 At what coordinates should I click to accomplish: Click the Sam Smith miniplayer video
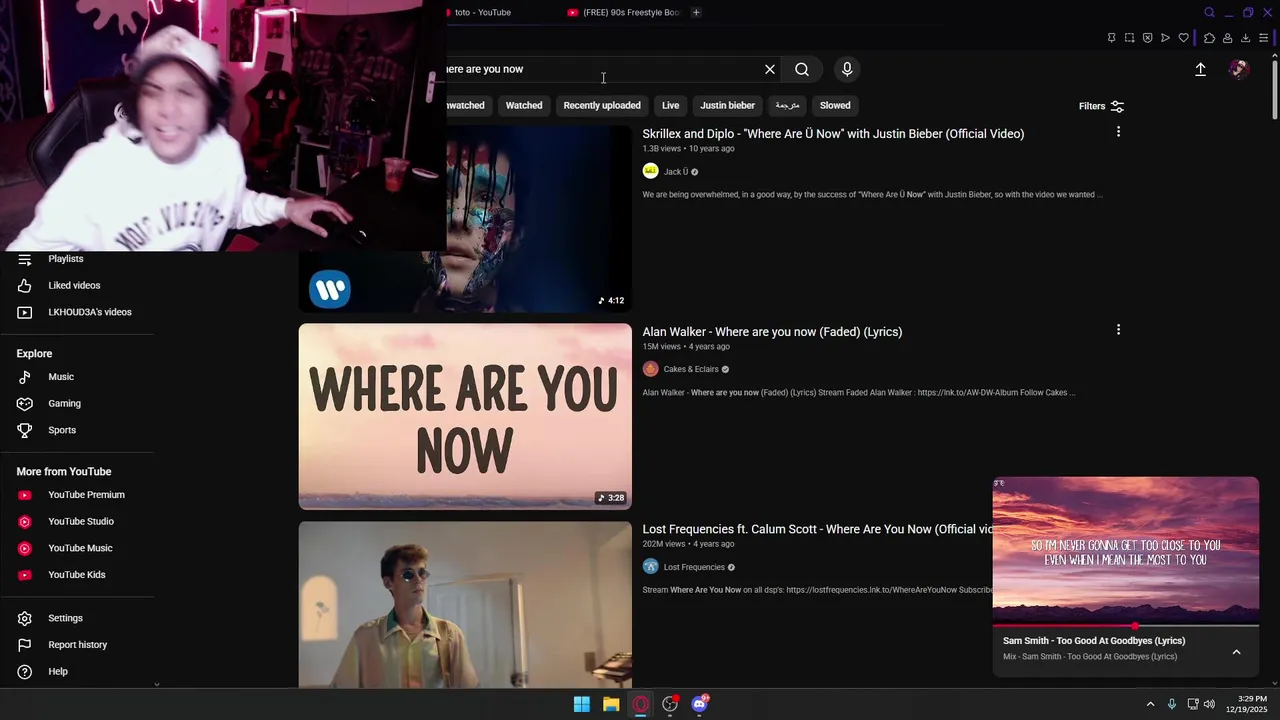pos(1126,551)
